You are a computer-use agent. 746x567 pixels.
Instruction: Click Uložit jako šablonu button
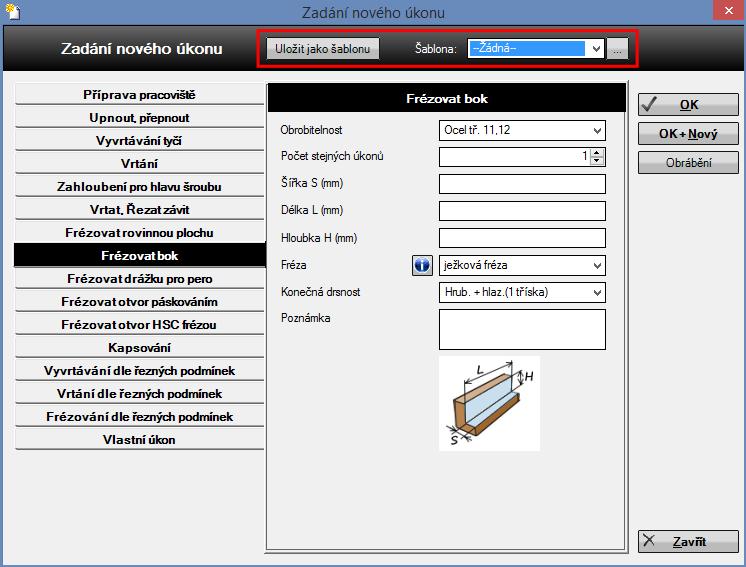[x=322, y=49]
